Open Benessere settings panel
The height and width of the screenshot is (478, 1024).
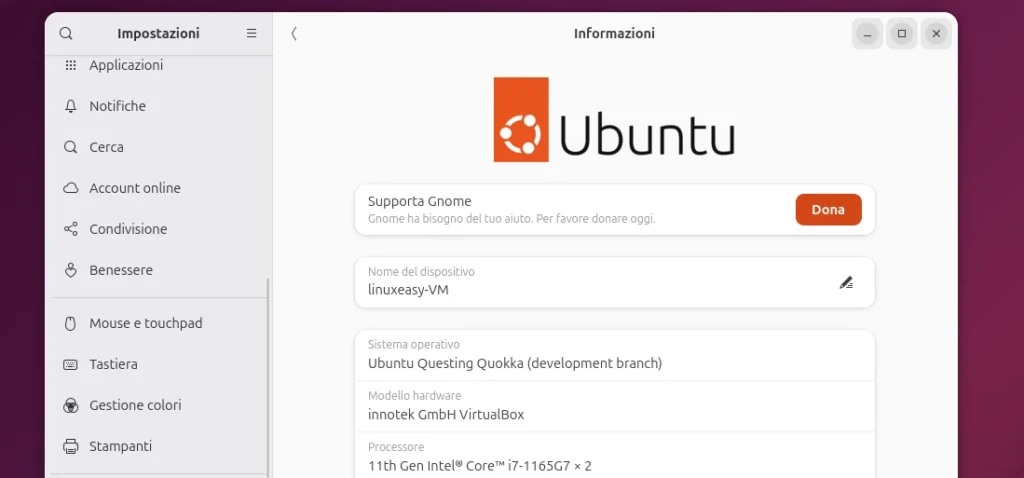[x=121, y=270]
